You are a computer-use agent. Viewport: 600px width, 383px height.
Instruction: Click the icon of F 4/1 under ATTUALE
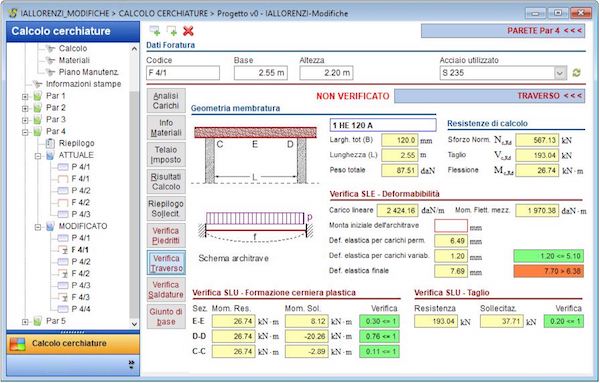(63, 179)
